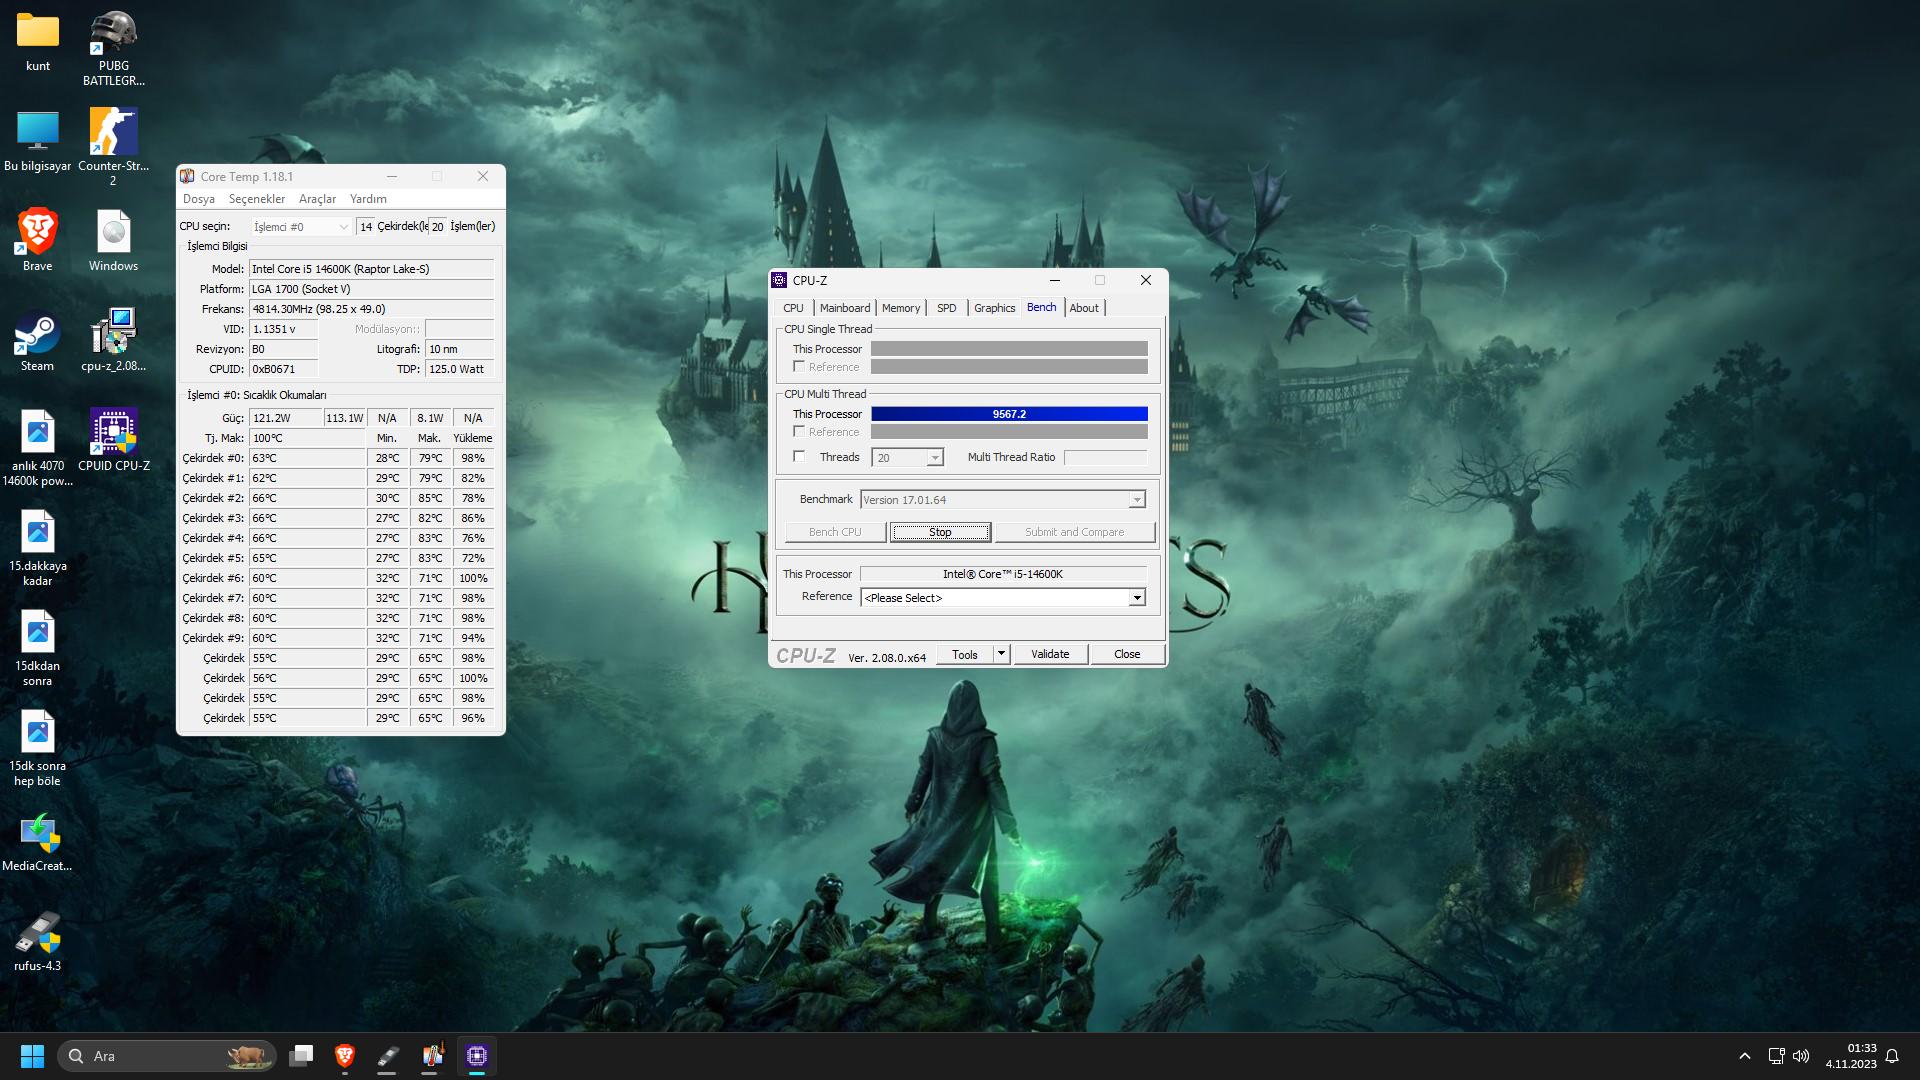Enable the Threads checkbox

click(x=799, y=457)
